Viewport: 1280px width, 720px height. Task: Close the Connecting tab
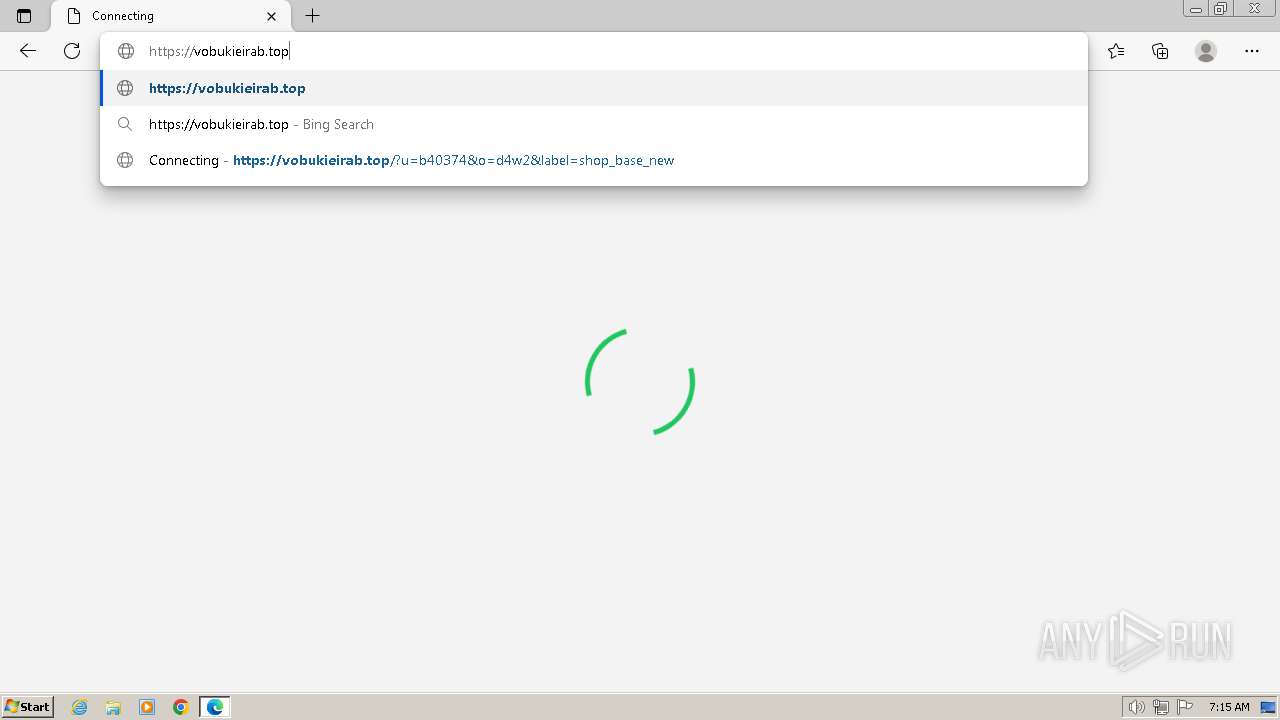tap(271, 16)
